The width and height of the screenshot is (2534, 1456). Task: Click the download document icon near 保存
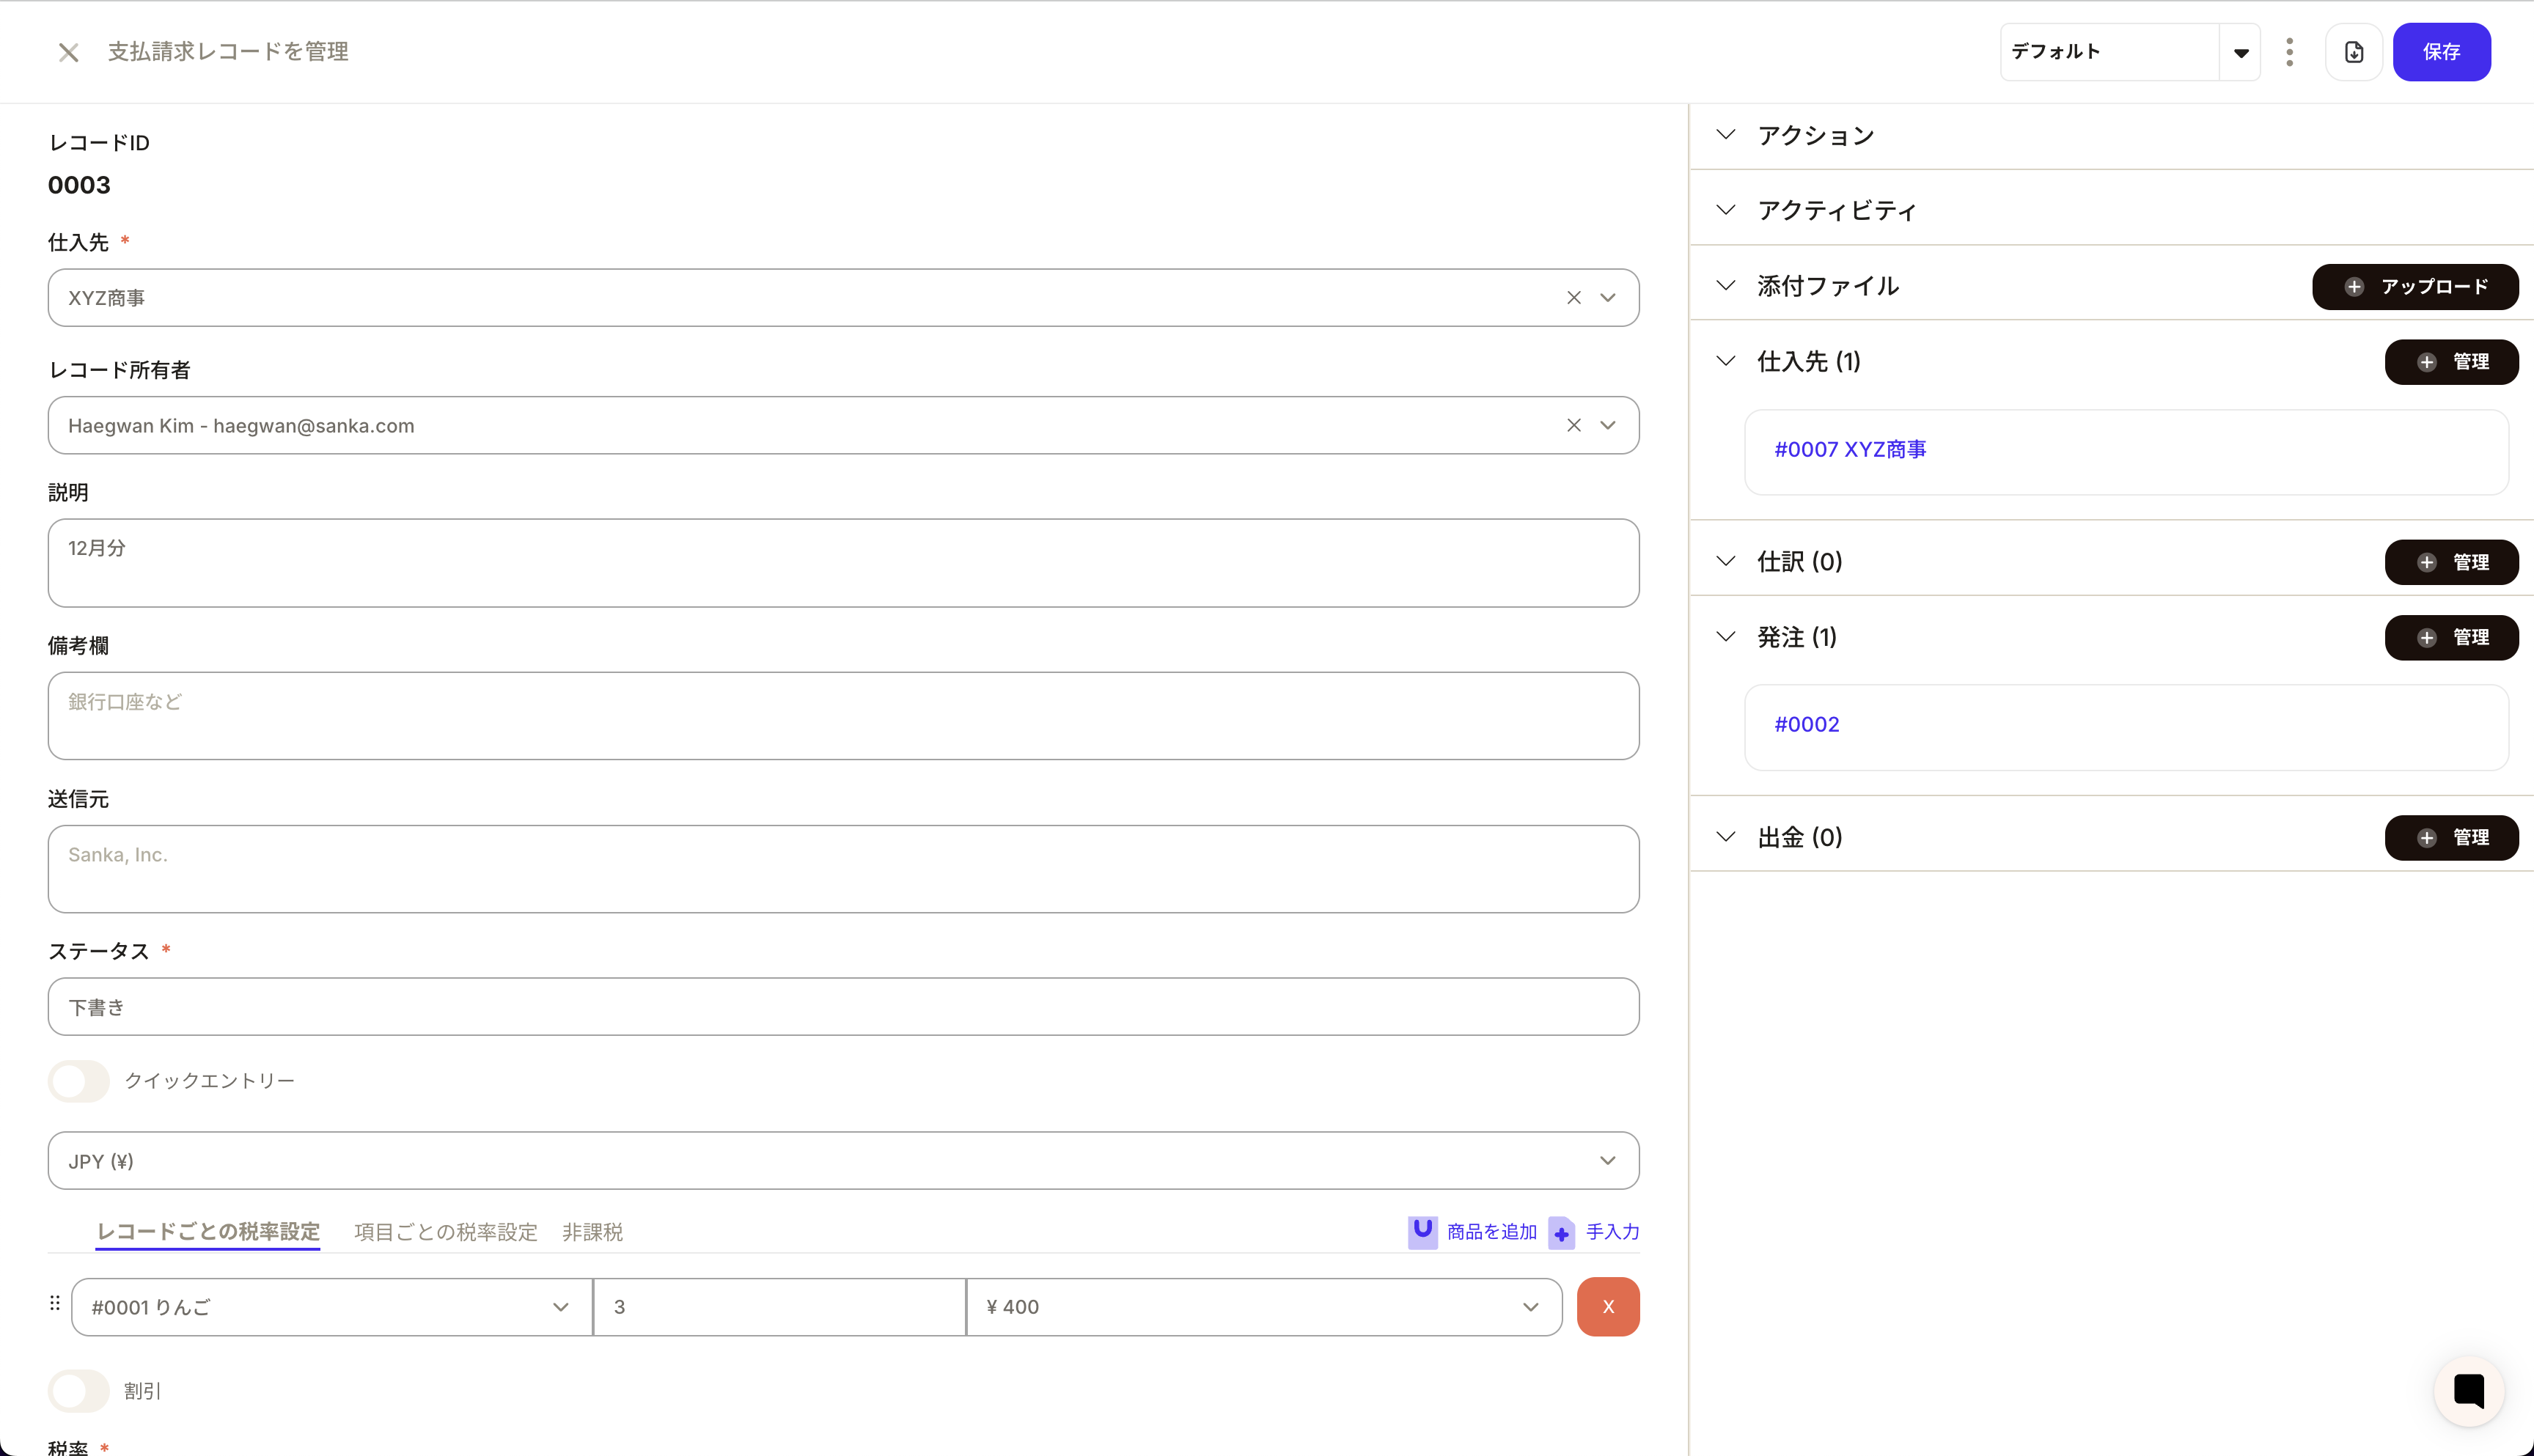click(2353, 52)
